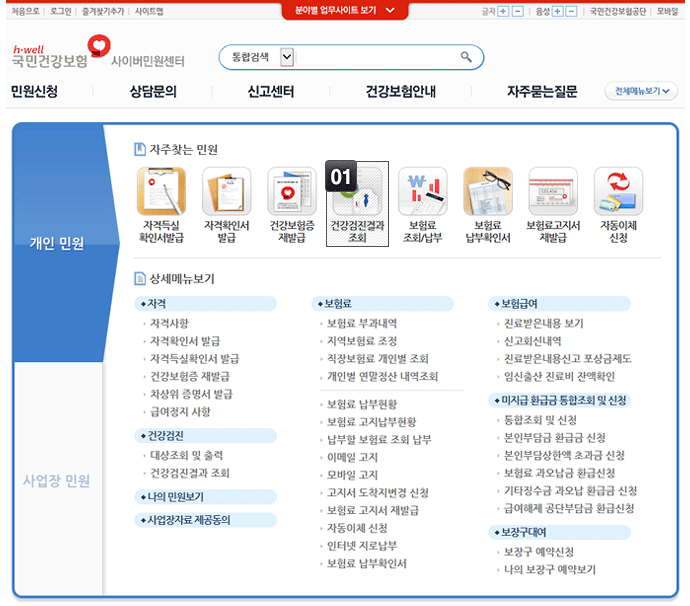Image resolution: width=690 pixels, height=606 pixels.
Task: Open the 나의 민원보기 header
Action: pyautogui.click(x=206, y=497)
